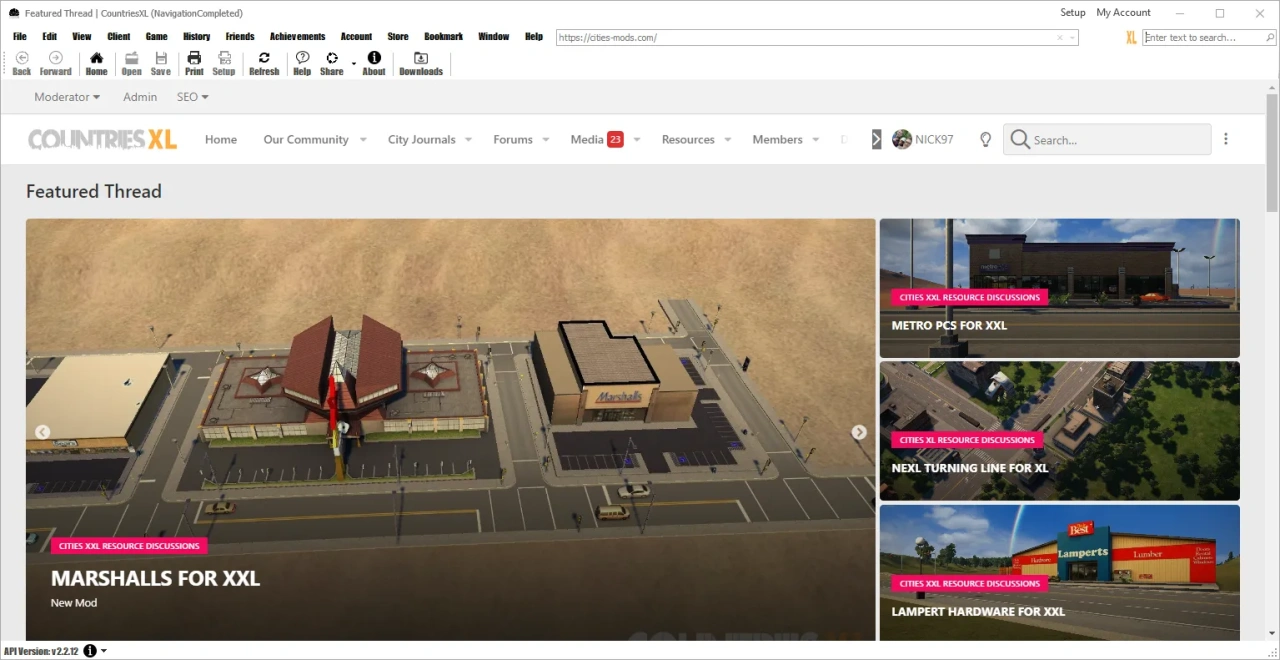1280x660 pixels.
Task: Click Setup in title bar
Action: (x=1073, y=13)
